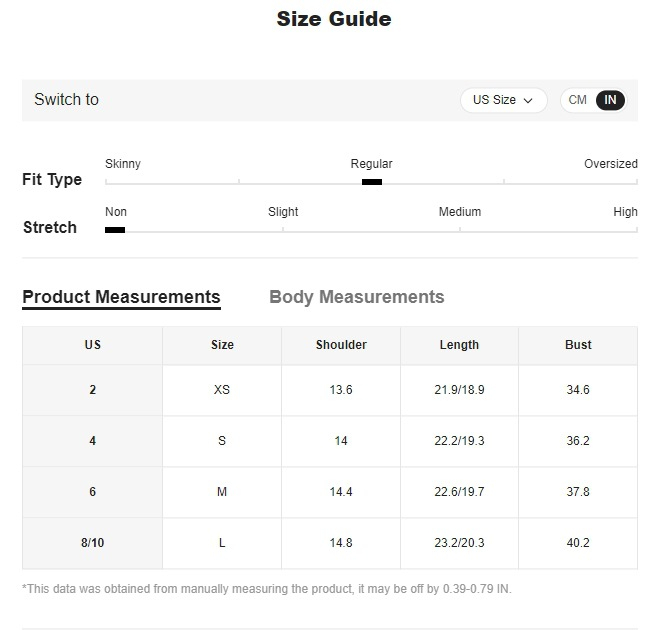Open the US Size dropdown
663x630 pixels.
tap(503, 100)
